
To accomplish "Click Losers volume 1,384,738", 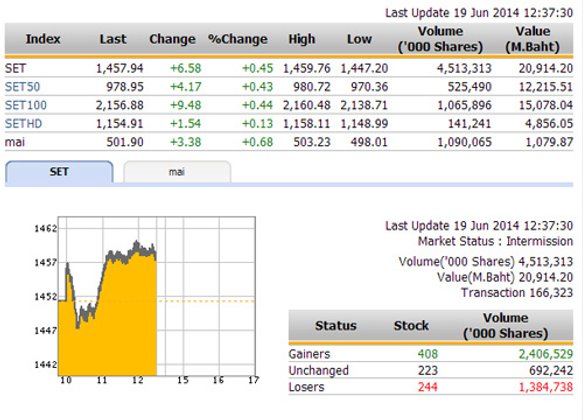I will [546, 387].
